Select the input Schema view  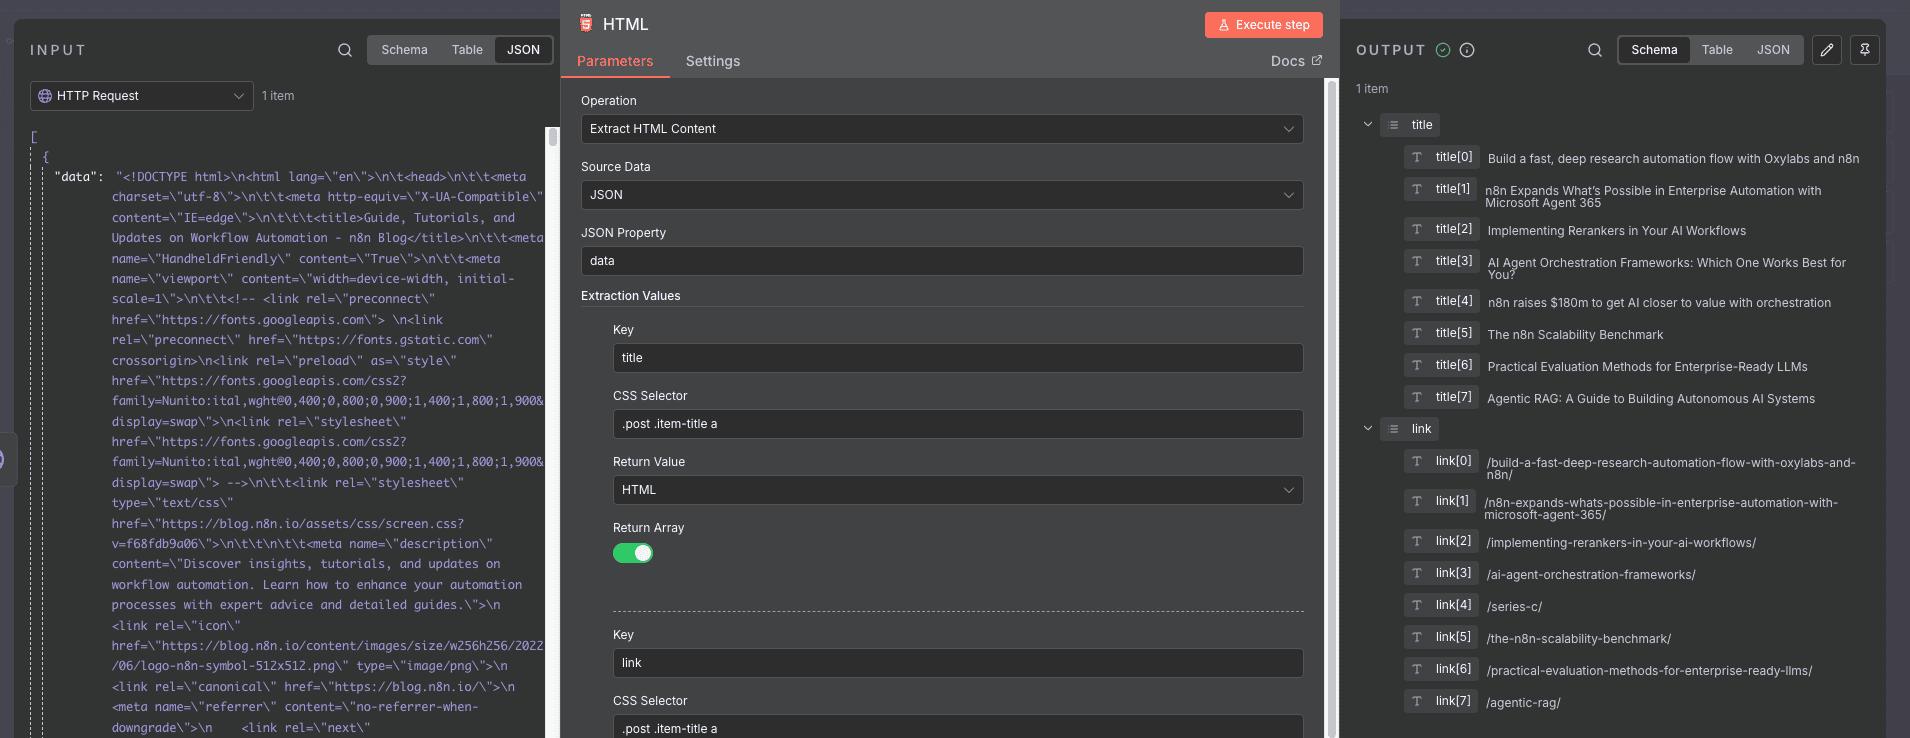pyautogui.click(x=404, y=50)
